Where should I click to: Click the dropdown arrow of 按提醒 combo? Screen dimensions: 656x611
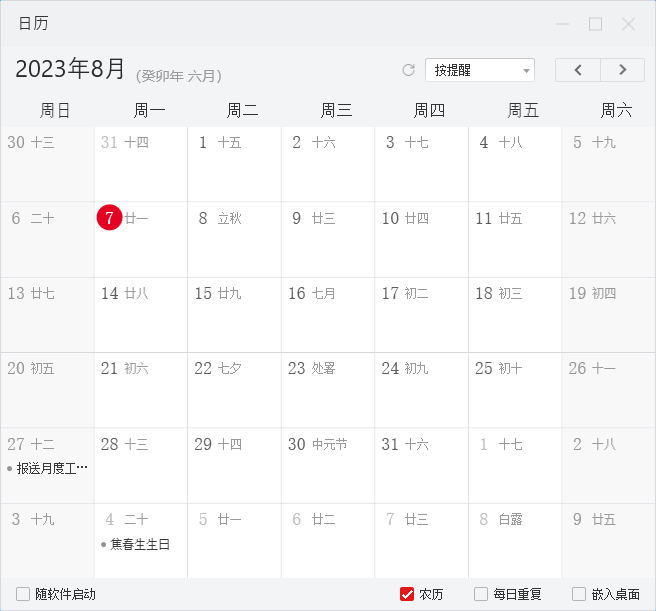[526, 70]
